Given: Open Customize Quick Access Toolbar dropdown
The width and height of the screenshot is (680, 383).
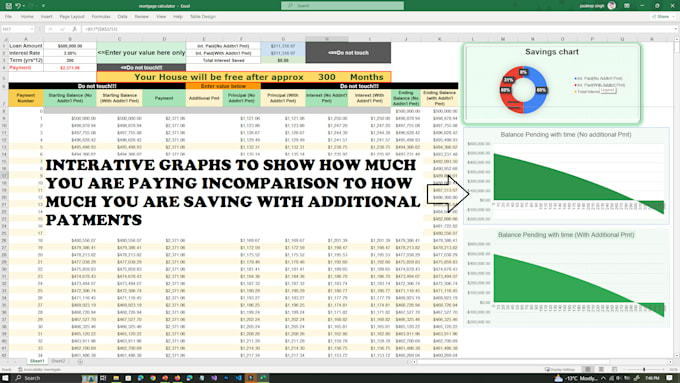Looking at the screenshot, I should pyautogui.click(x=43, y=6).
